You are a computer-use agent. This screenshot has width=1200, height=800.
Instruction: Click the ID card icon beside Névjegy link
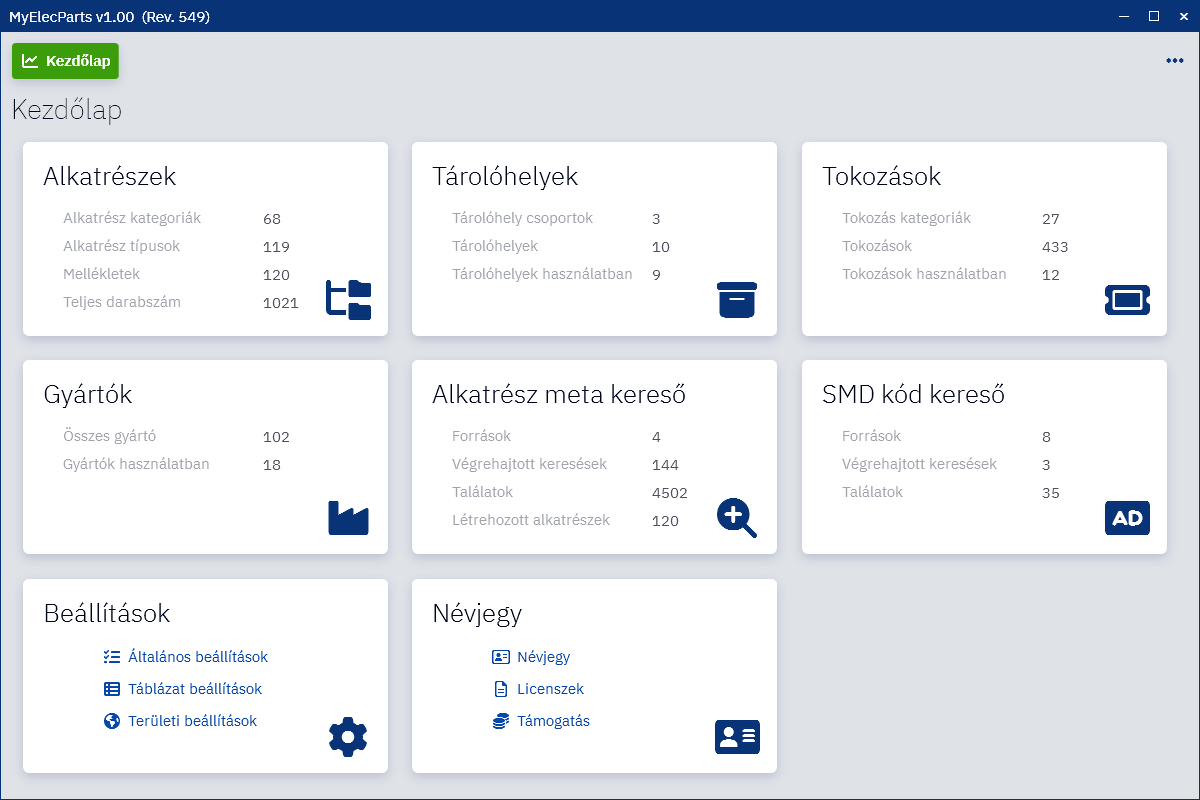tap(501, 657)
